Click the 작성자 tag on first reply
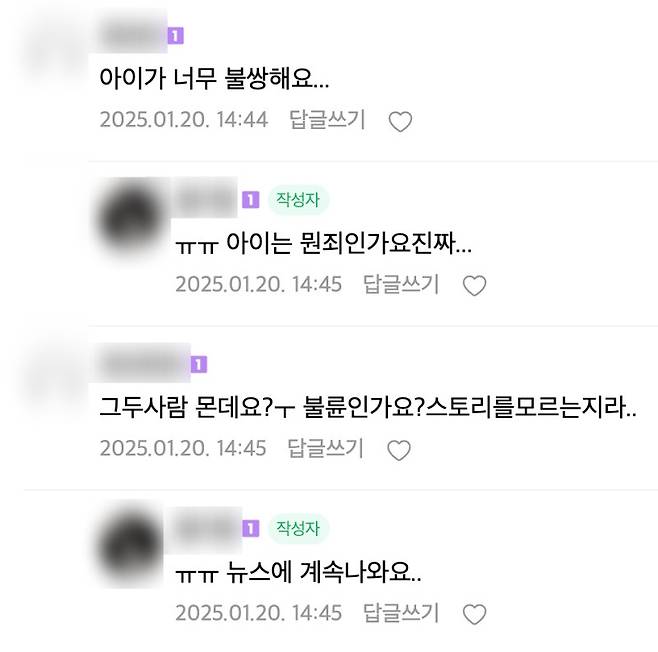The height and width of the screenshot is (652, 658). [x=298, y=200]
